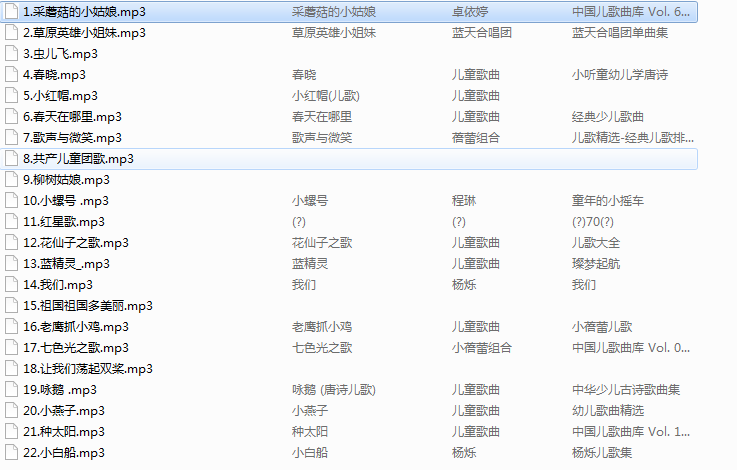Click album cell 经典少儿歌曲

pyautogui.click(x=608, y=117)
